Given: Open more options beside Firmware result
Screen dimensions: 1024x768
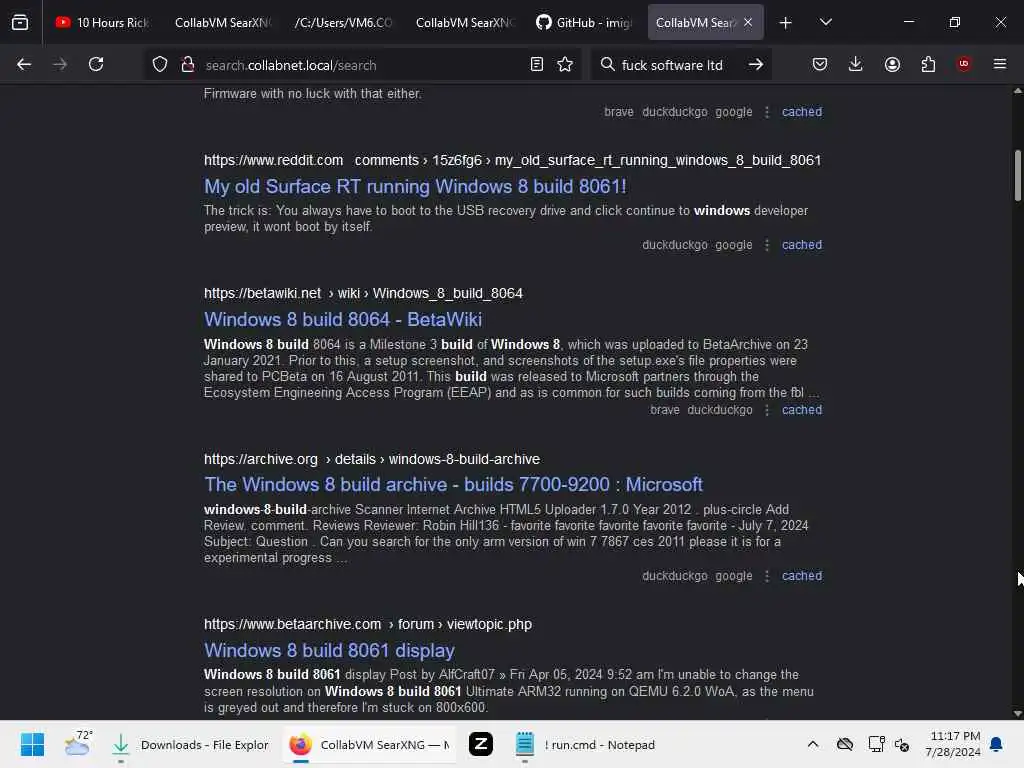Looking at the screenshot, I should point(767,112).
